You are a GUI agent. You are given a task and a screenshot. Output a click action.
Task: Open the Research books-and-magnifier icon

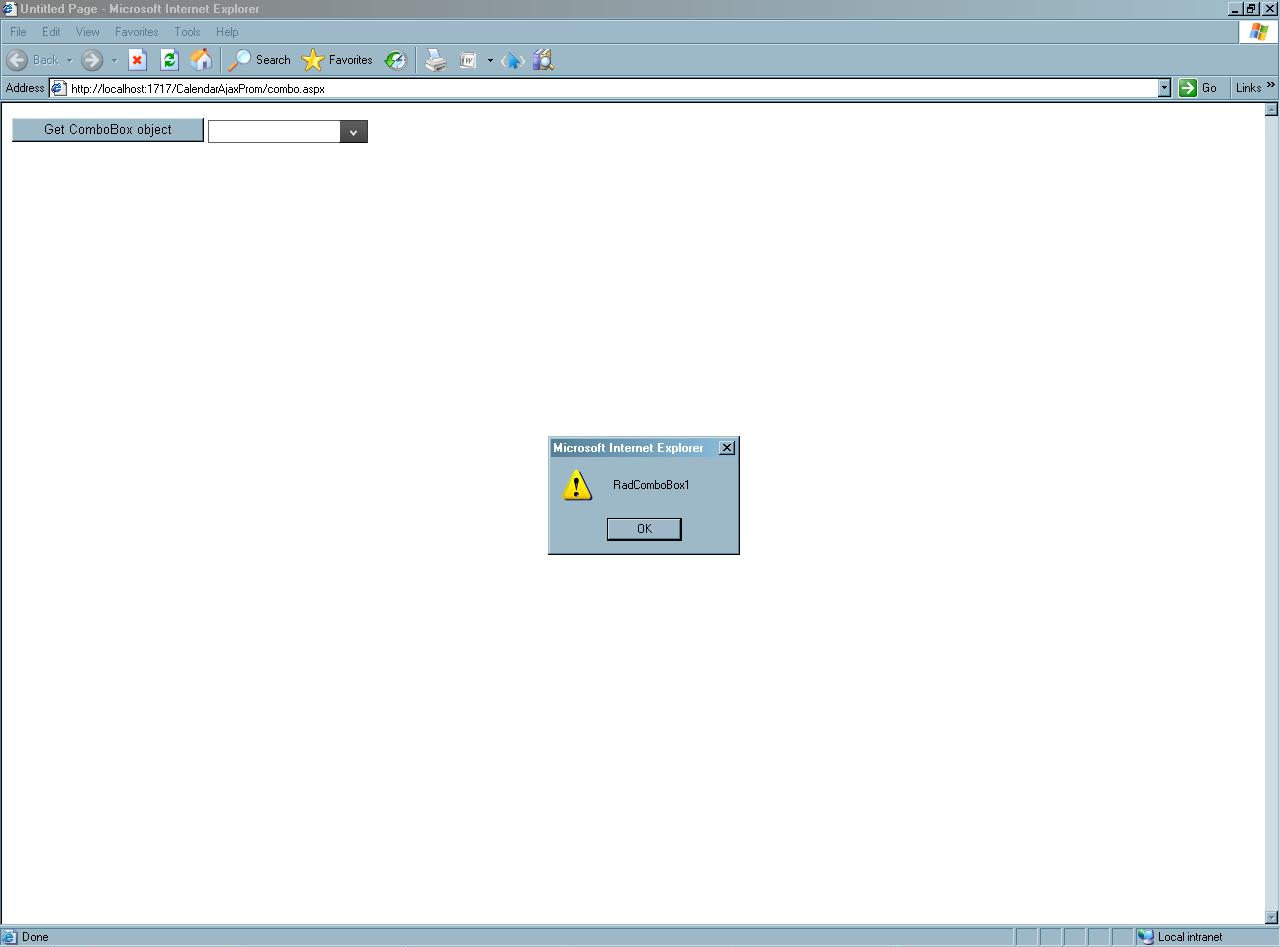tap(543, 60)
